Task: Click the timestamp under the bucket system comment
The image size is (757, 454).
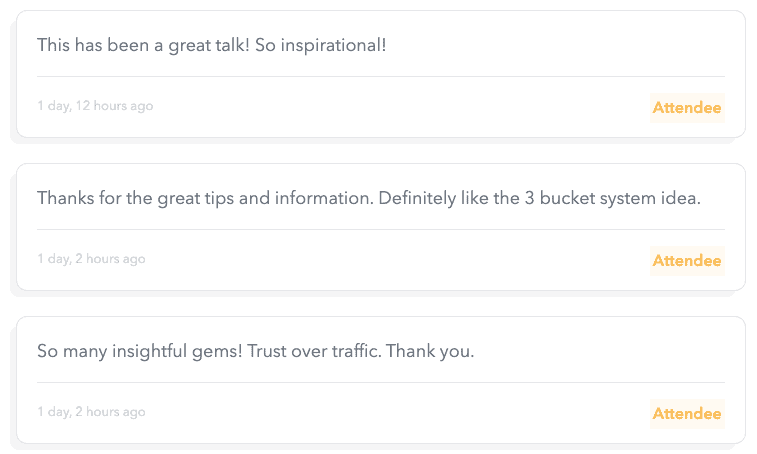Action: [91, 259]
